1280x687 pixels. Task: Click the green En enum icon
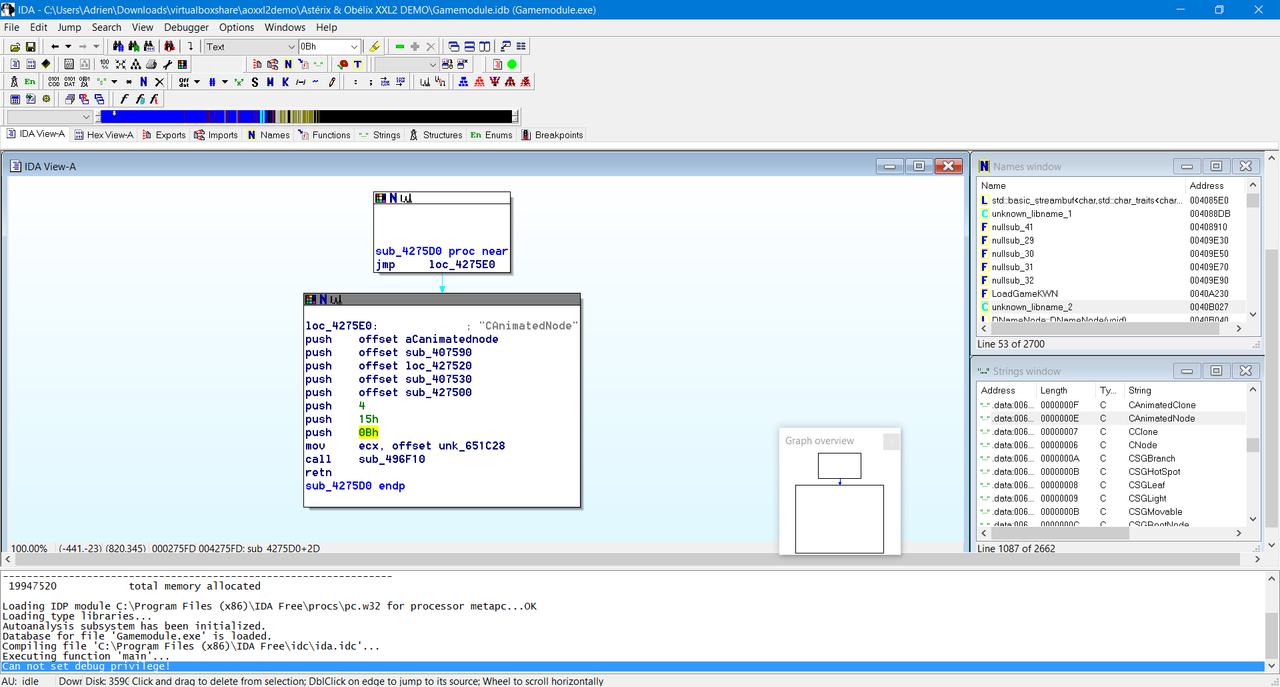point(30,82)
